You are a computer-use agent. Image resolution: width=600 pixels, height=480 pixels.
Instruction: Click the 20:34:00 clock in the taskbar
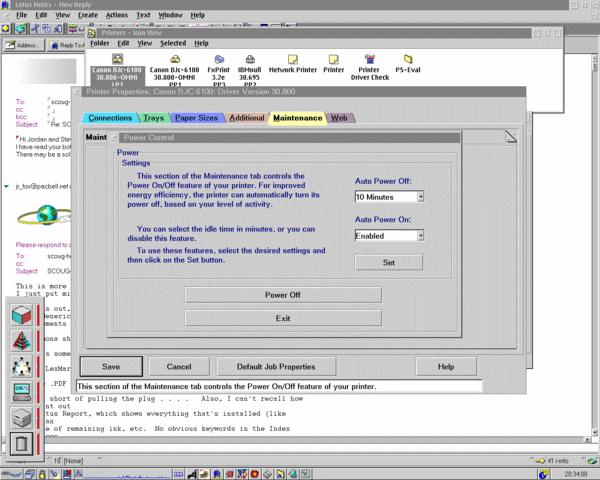tap(576, 475)
